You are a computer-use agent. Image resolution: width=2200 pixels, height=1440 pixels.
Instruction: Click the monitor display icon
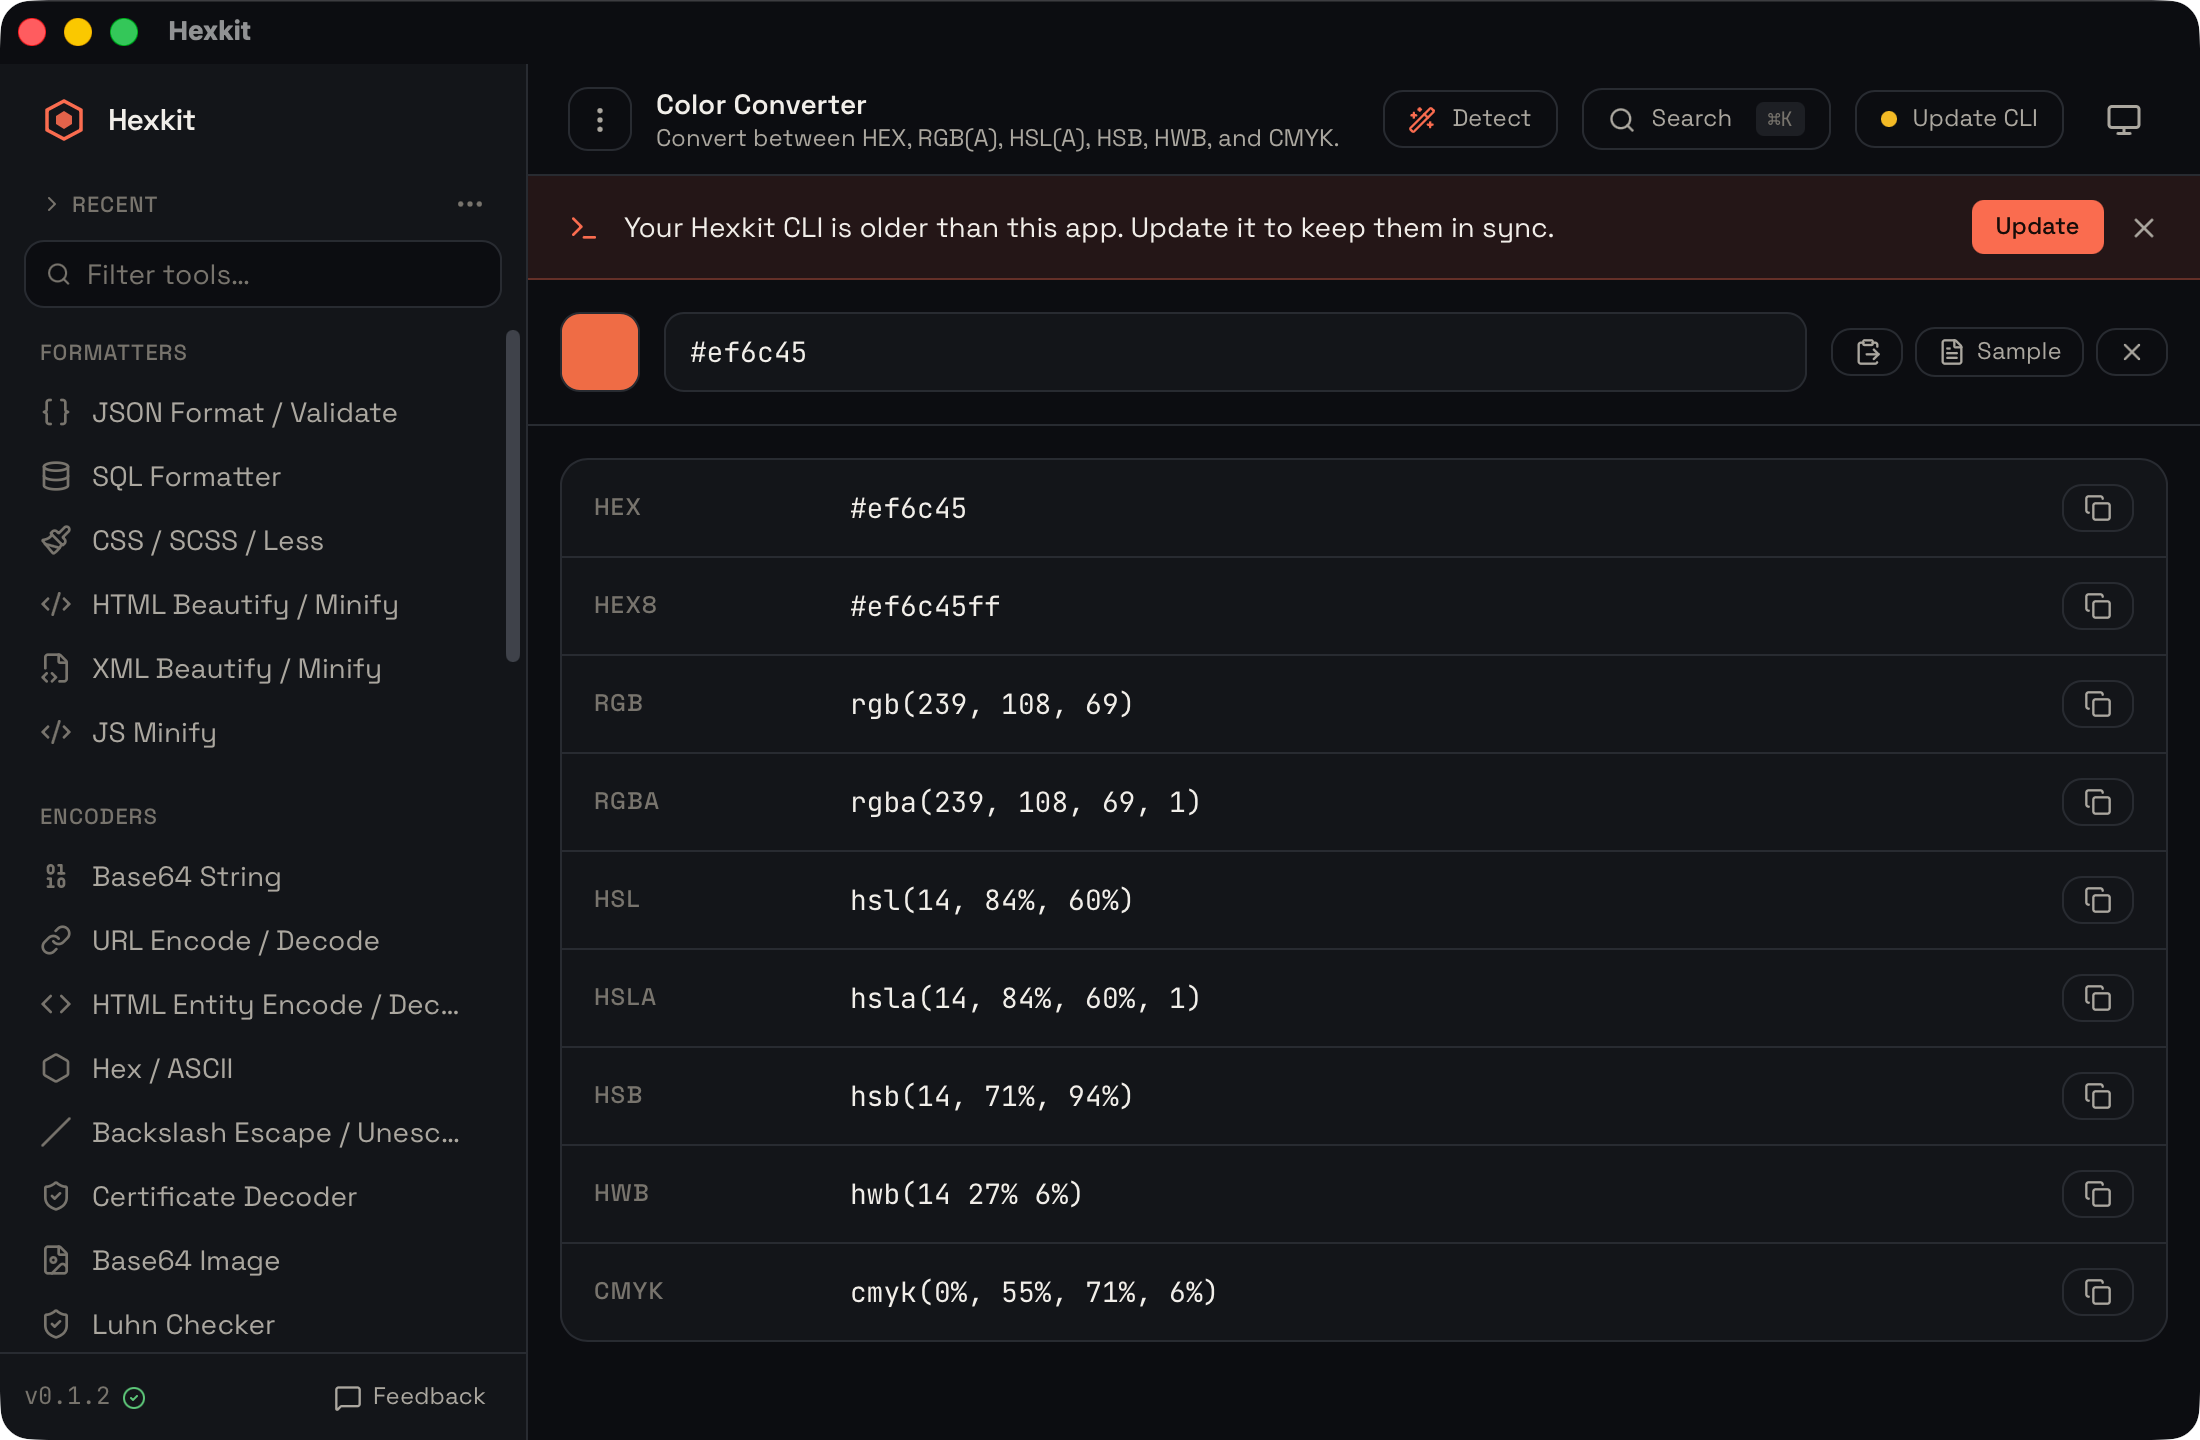[2124, 120]
